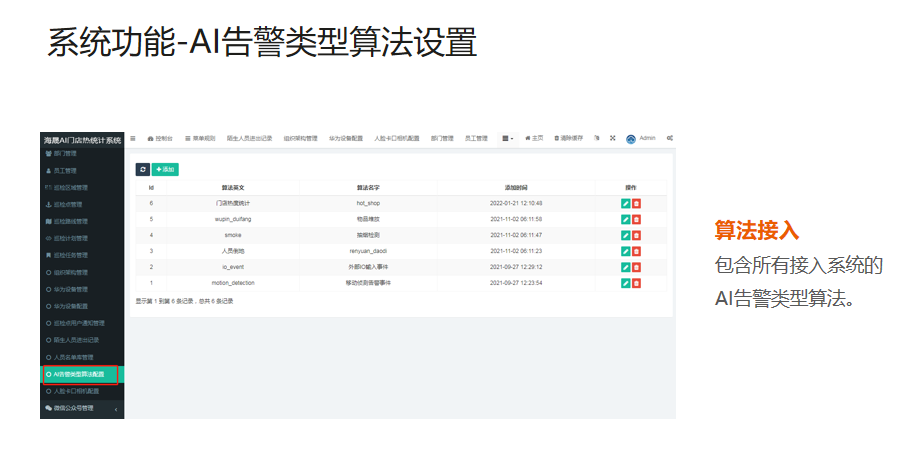This screenshot has width=919, height=455.
Task: Go to 主页 via top bar link
Action: tap(534, 138)
